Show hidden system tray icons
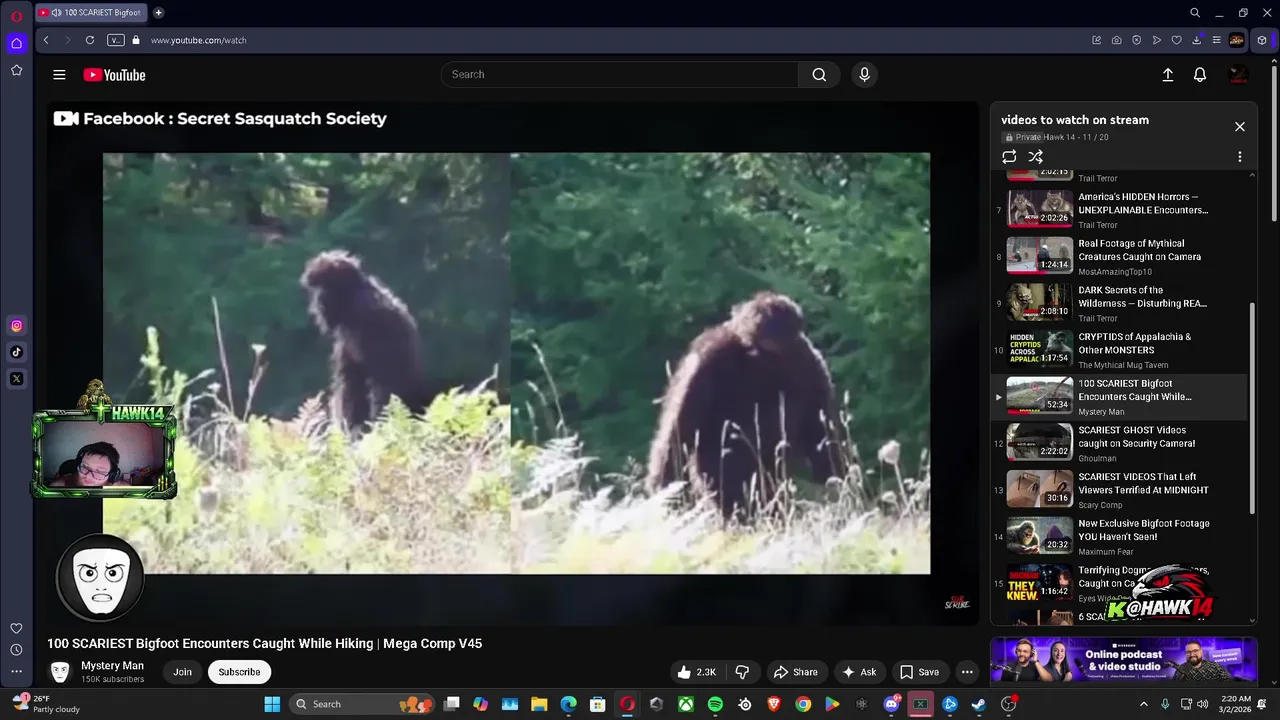1280x720 pixels. click(1144, 704)
